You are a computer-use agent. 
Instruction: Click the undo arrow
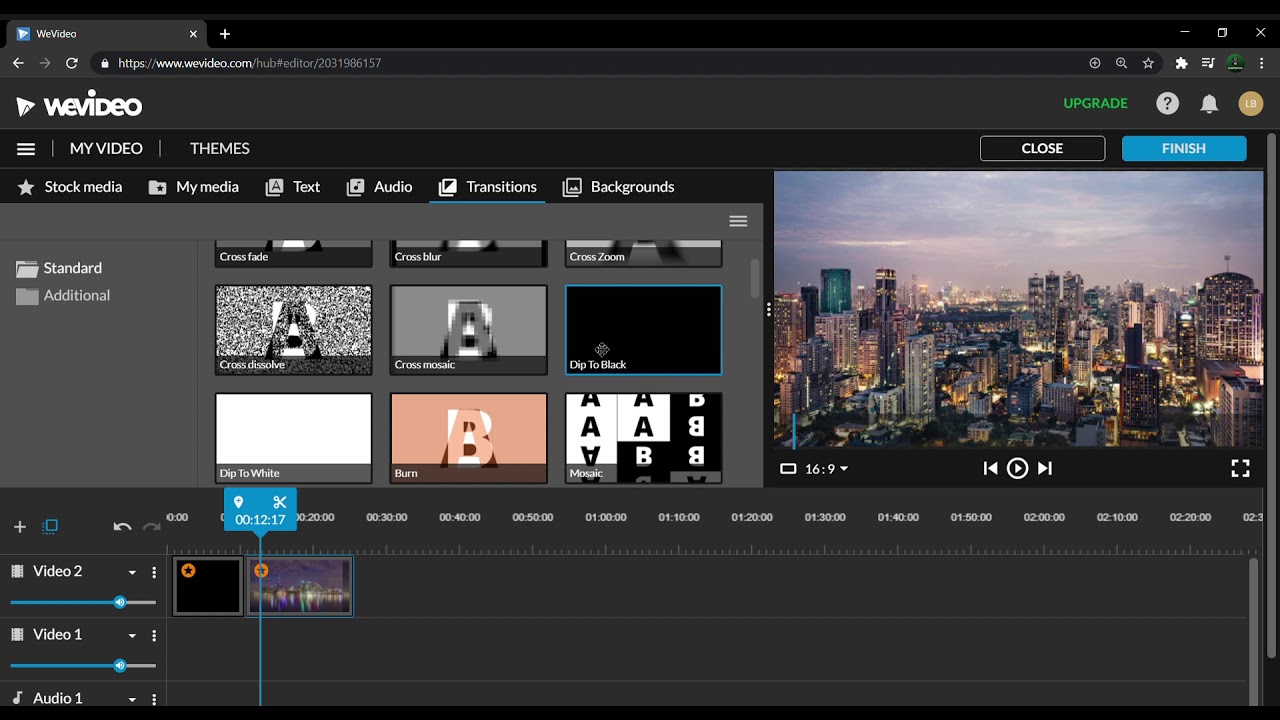click(122, 527)
